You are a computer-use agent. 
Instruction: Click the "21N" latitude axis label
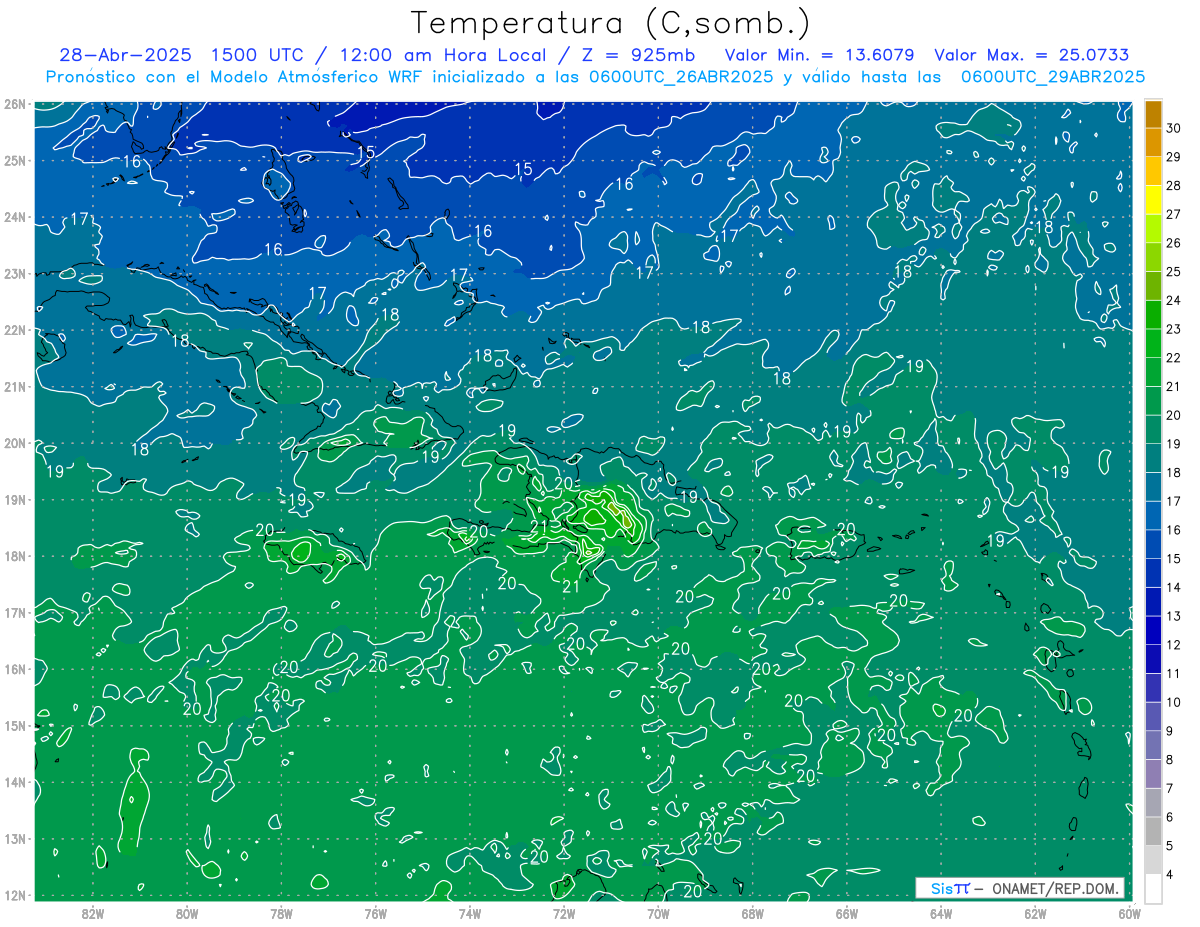click(x=14, y=387)
